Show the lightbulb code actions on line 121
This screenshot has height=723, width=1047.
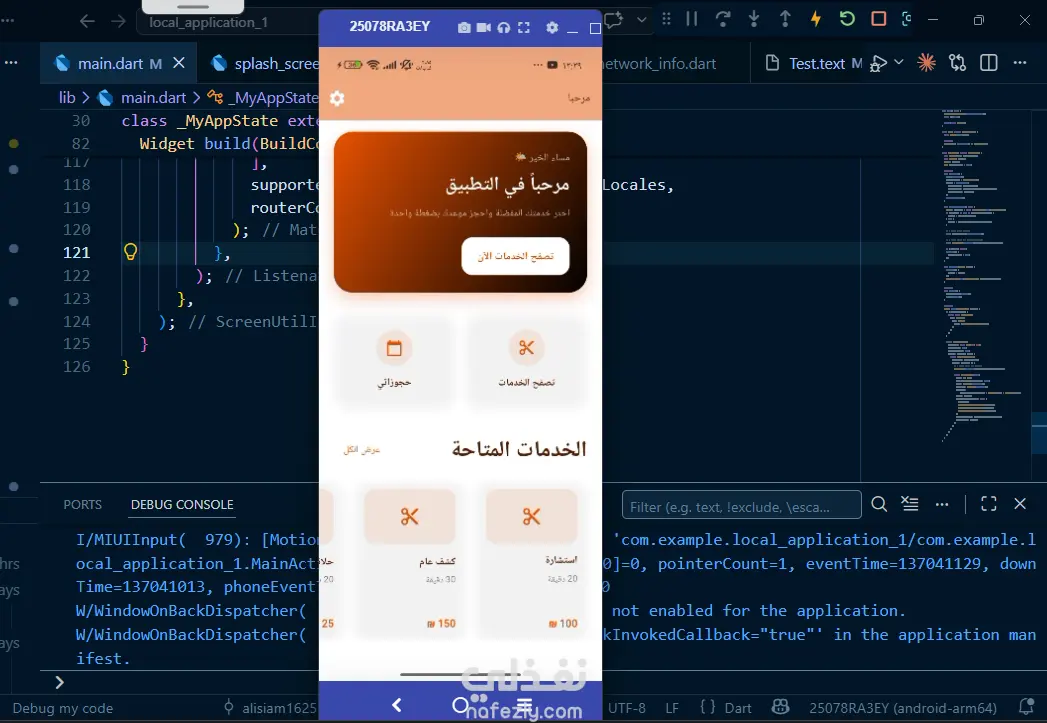tap(130, 252)
